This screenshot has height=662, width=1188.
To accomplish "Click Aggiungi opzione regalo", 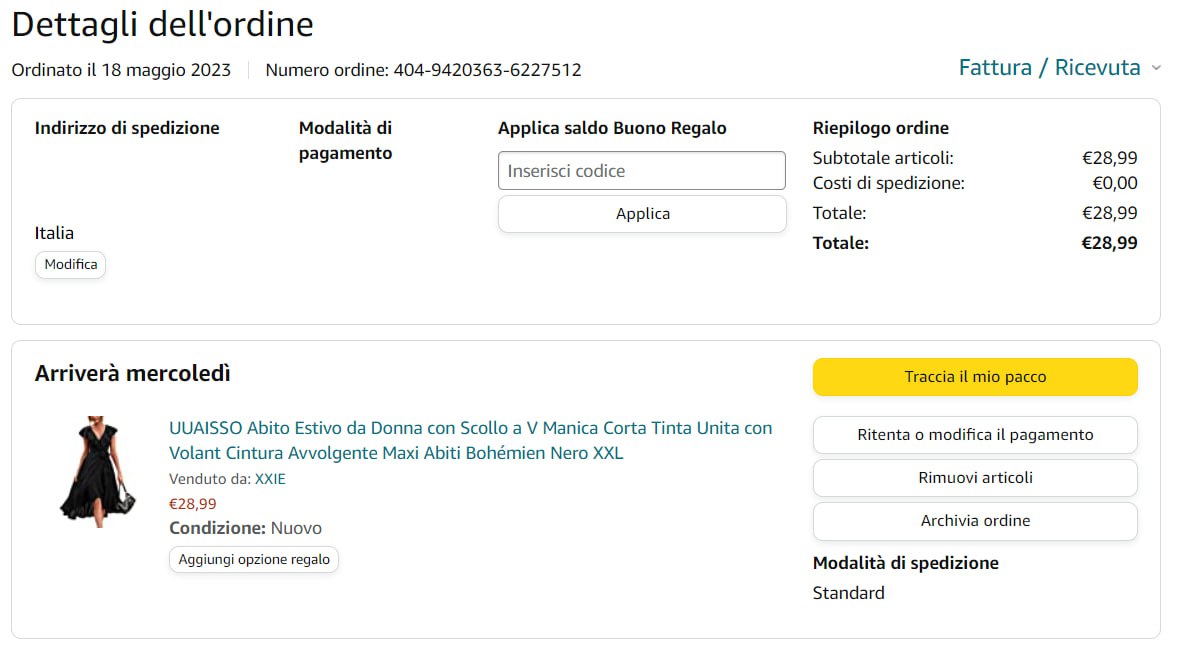I will point(254,559).
